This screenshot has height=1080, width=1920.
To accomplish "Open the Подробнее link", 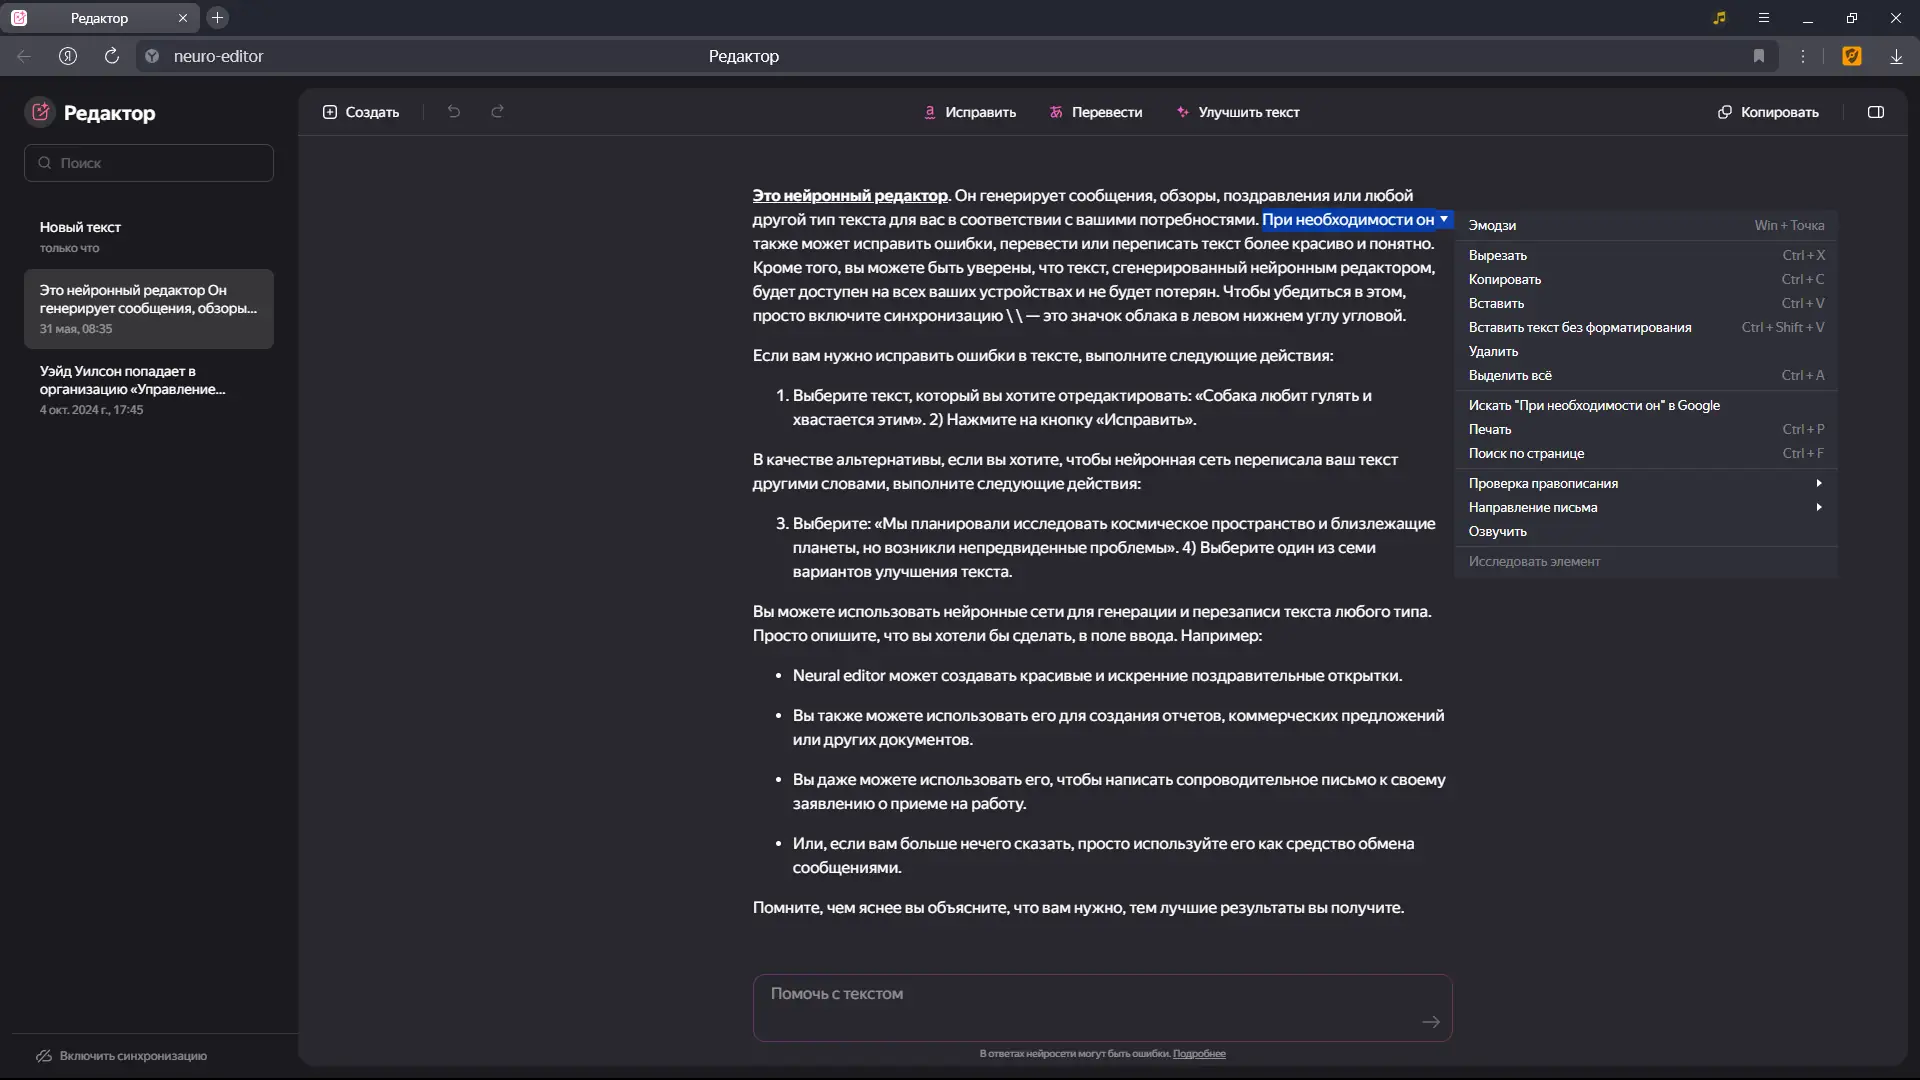I will [1199, 1054].
